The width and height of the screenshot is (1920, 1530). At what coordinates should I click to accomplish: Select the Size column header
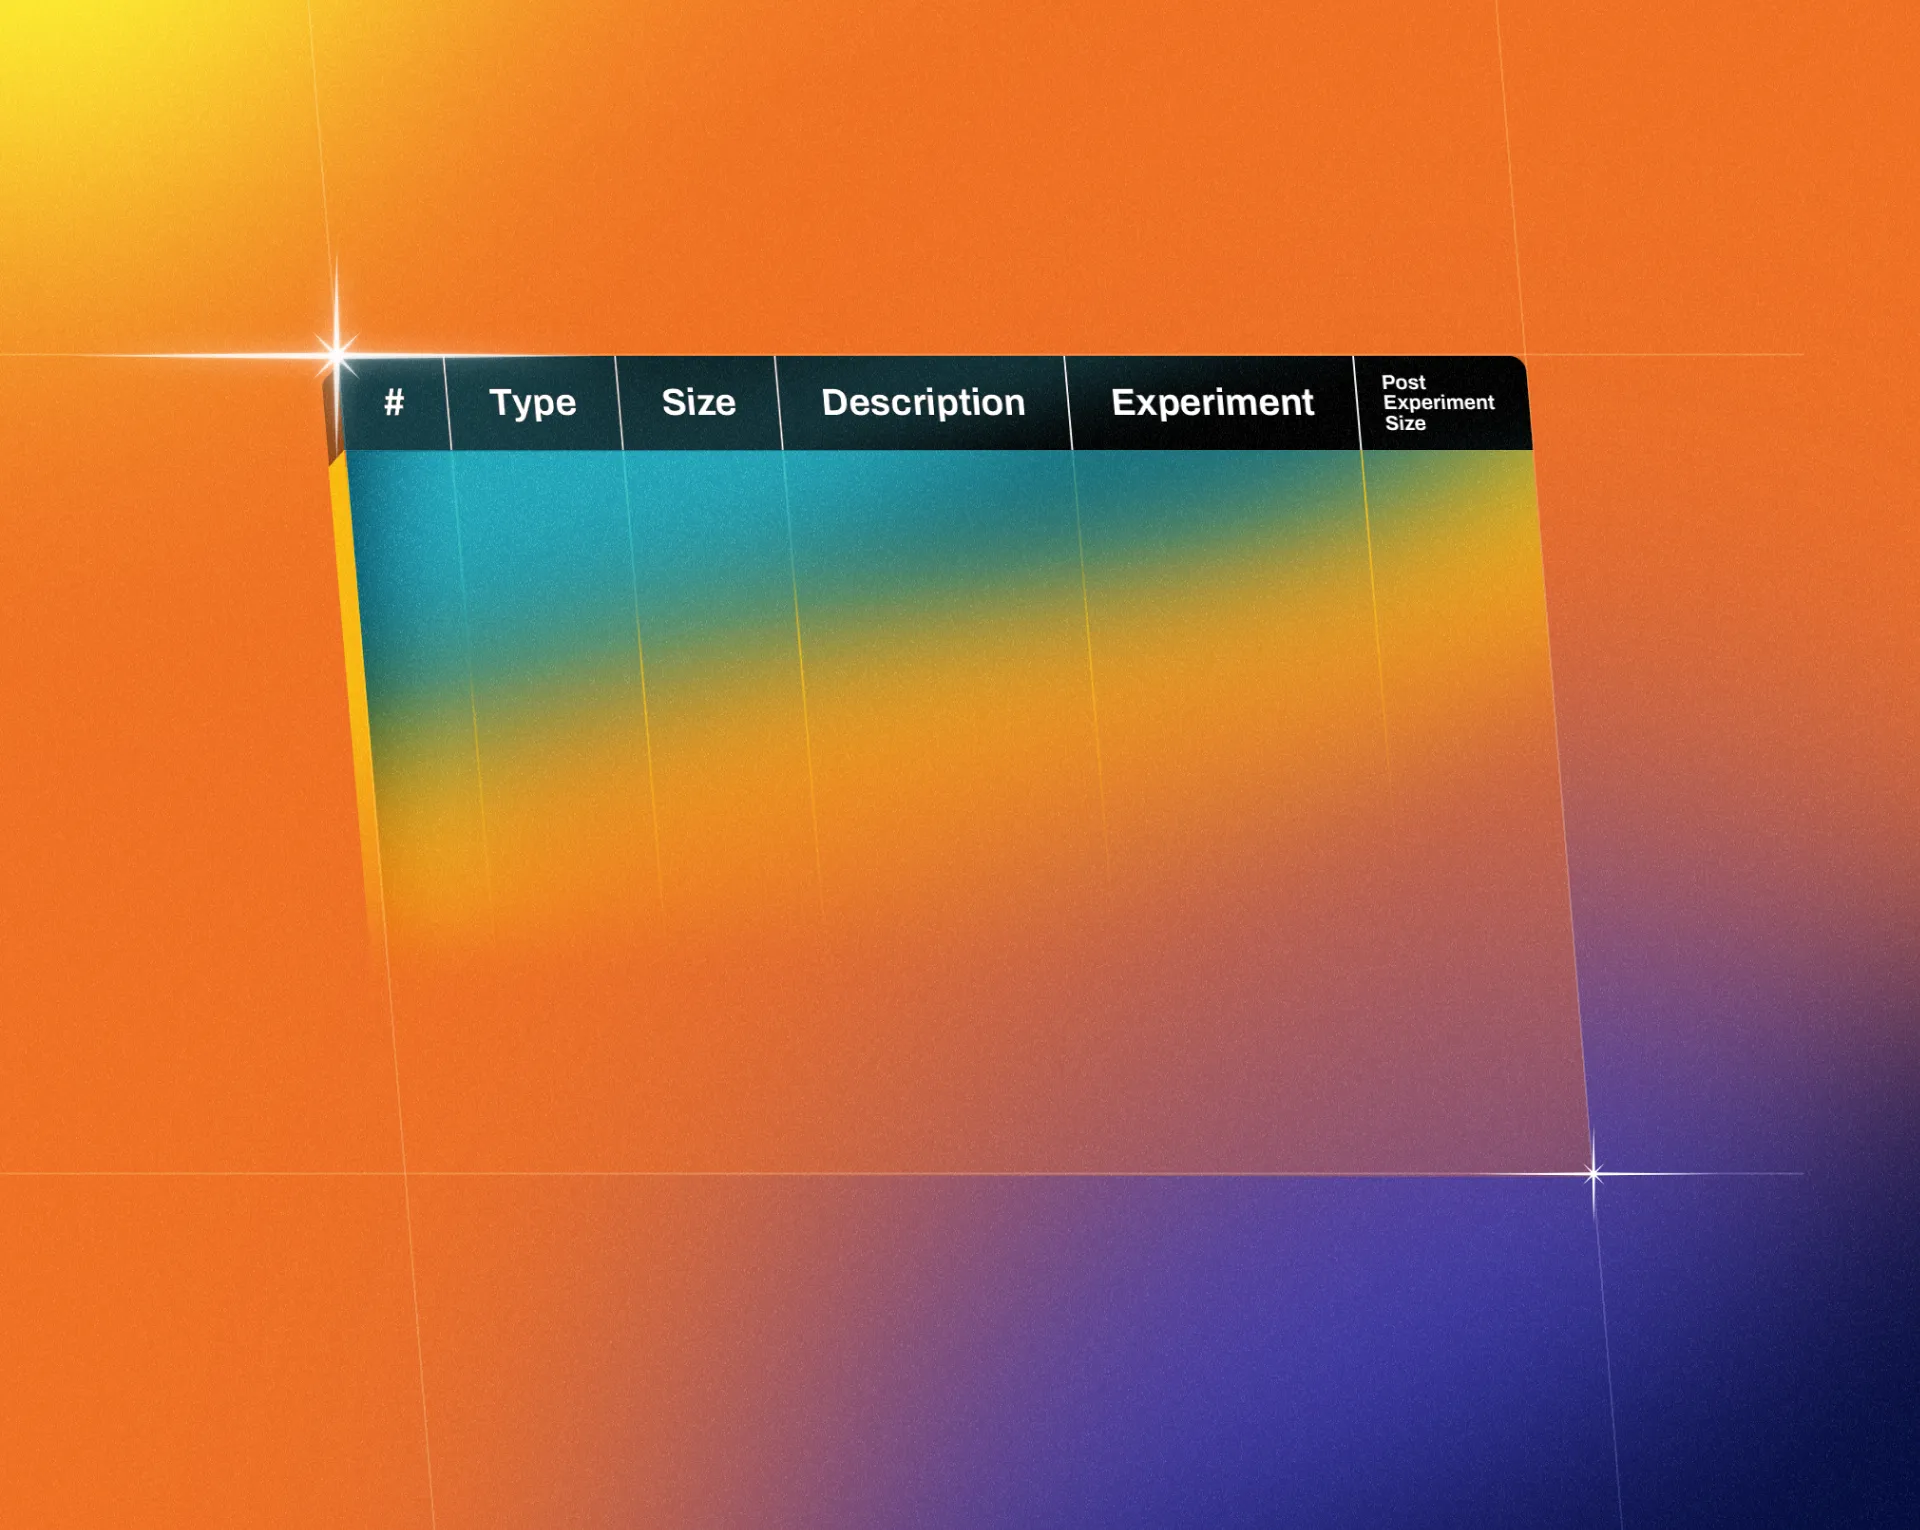pos(699,402)
